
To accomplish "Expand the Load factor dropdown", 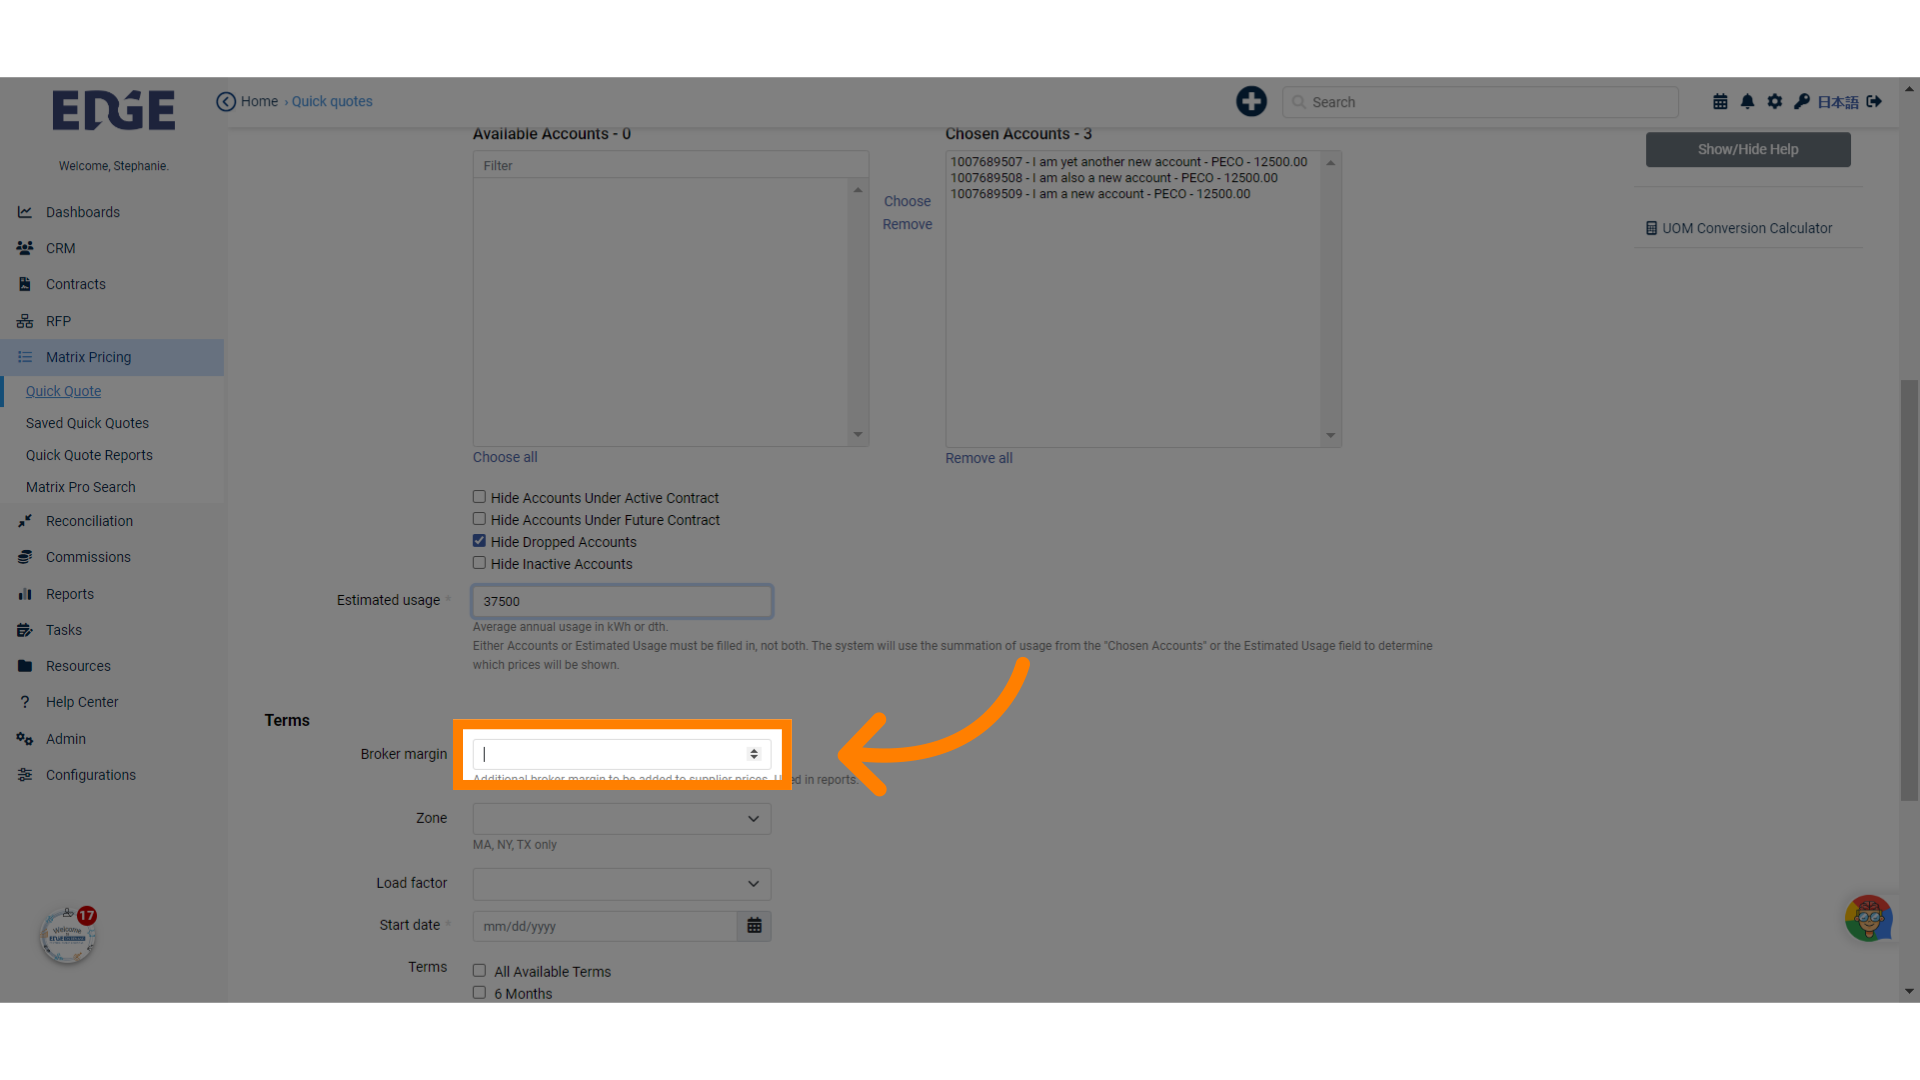I will pos(622,884).
